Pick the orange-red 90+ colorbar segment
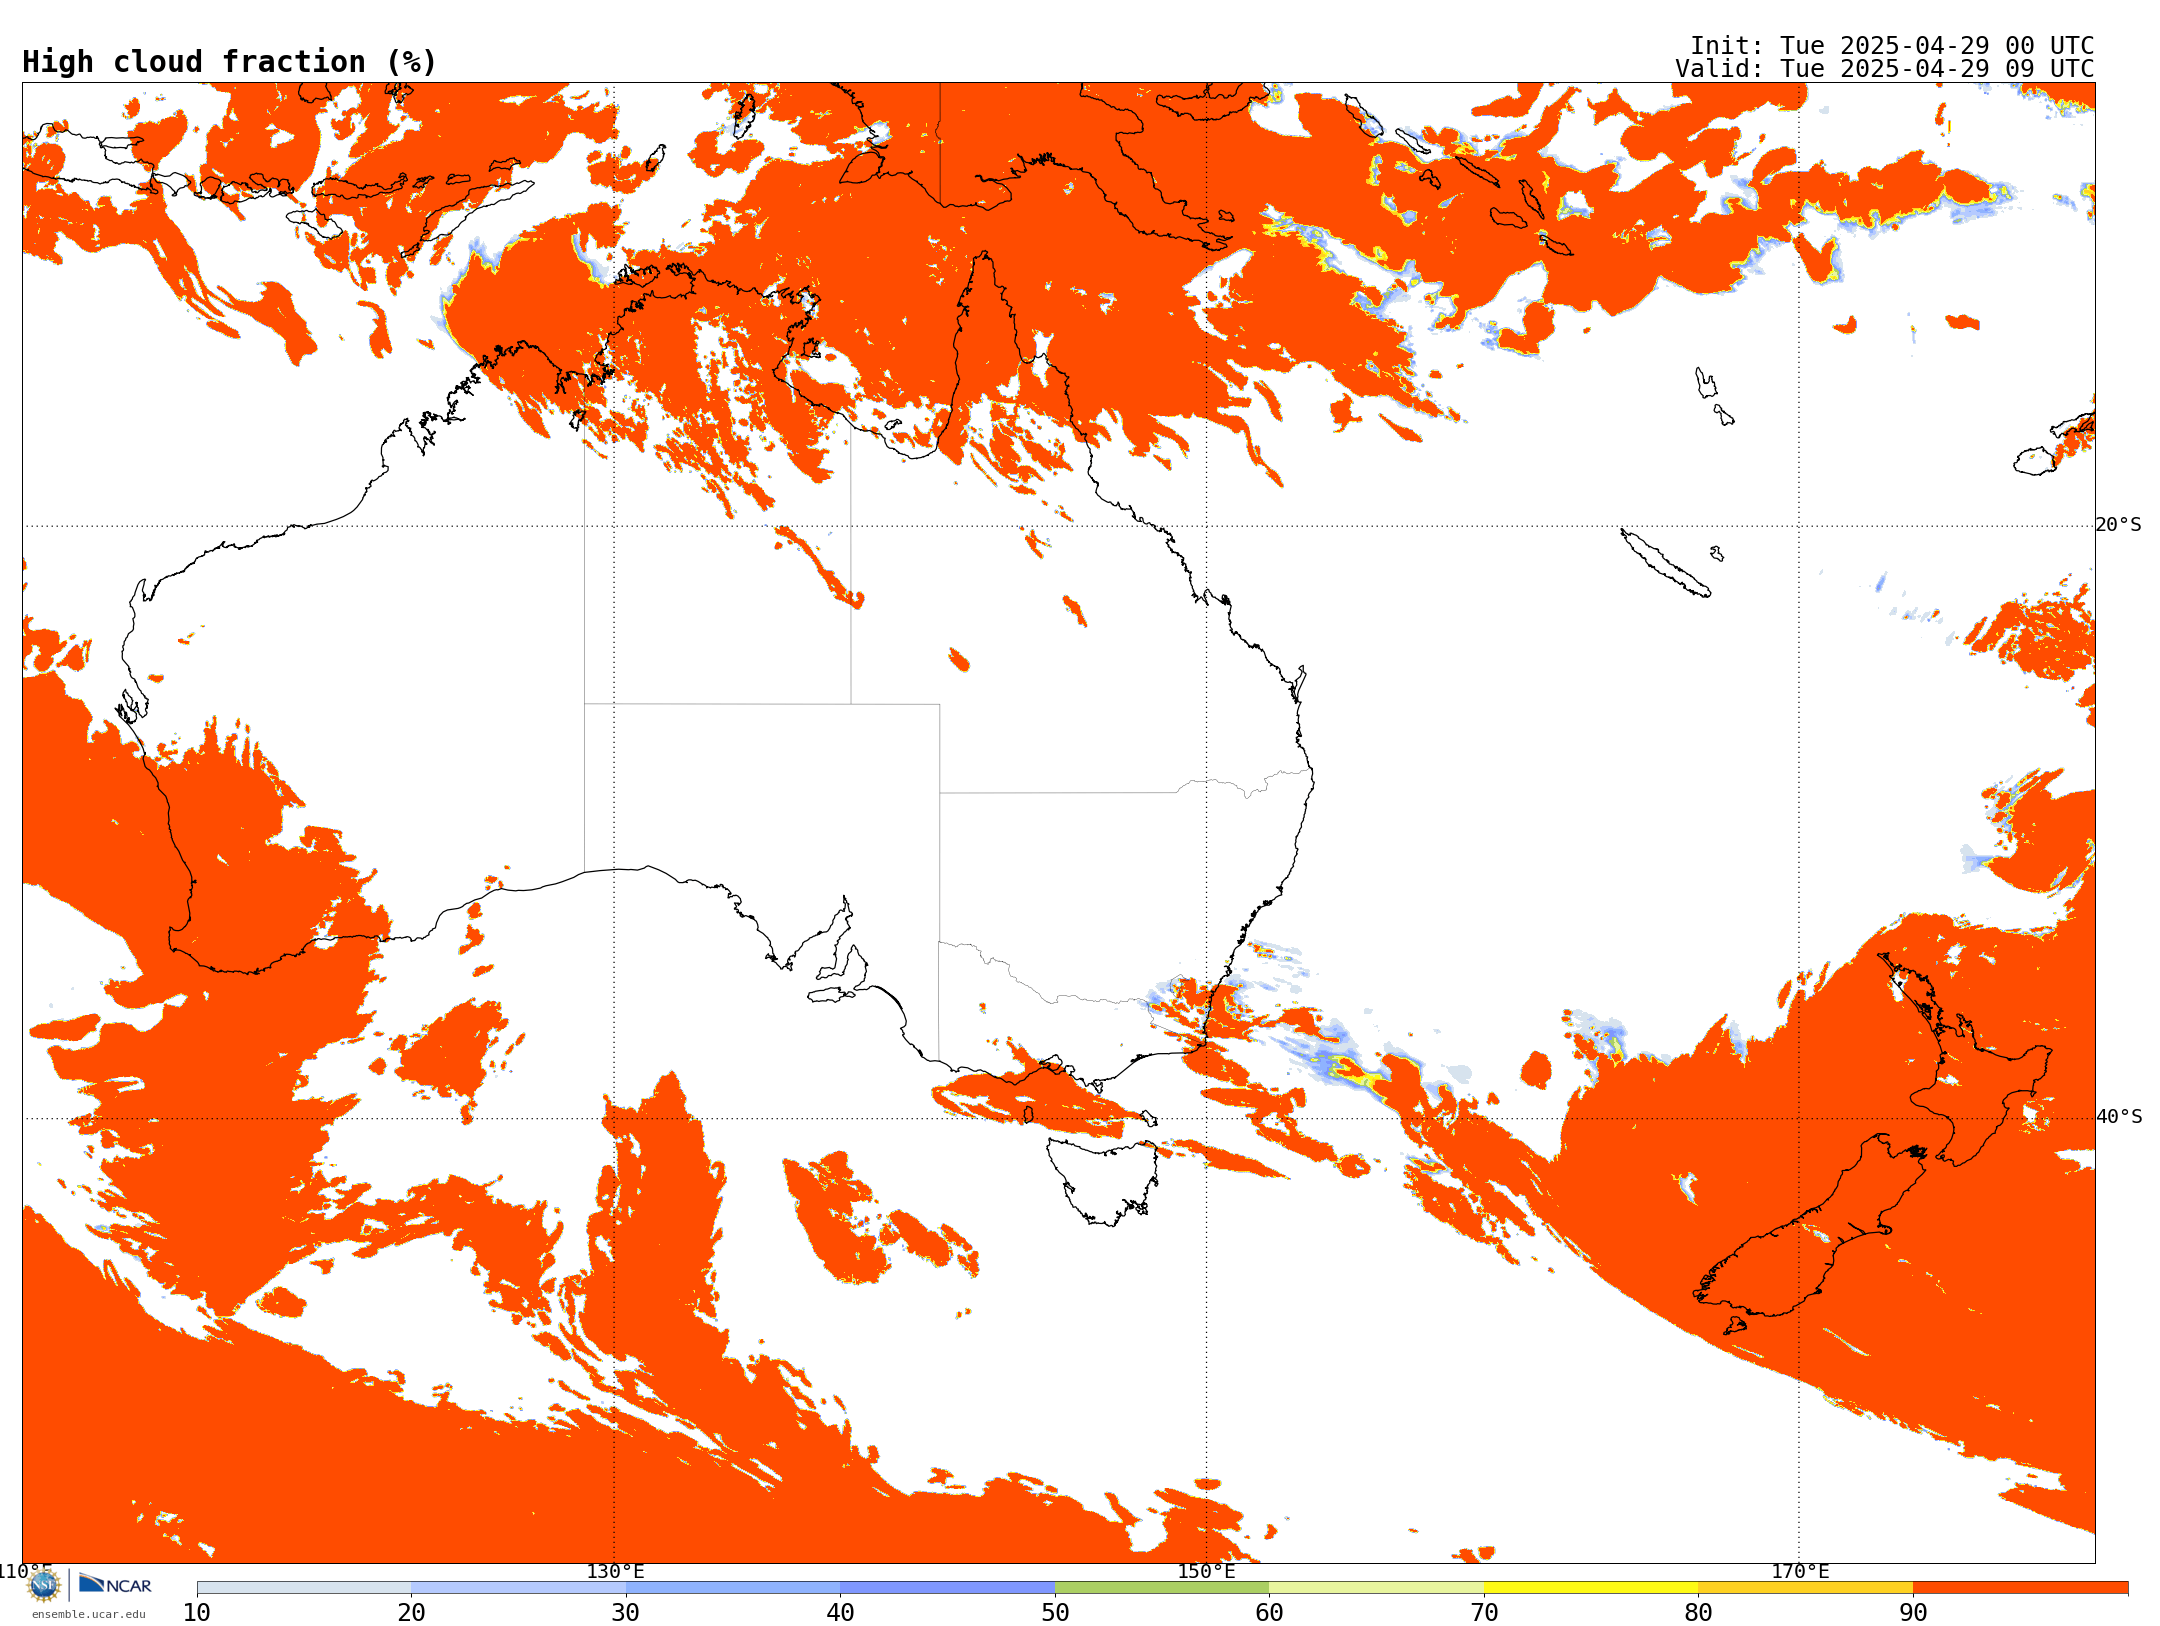This screenshot has height=1626, width=2160. point(2020,1588)
